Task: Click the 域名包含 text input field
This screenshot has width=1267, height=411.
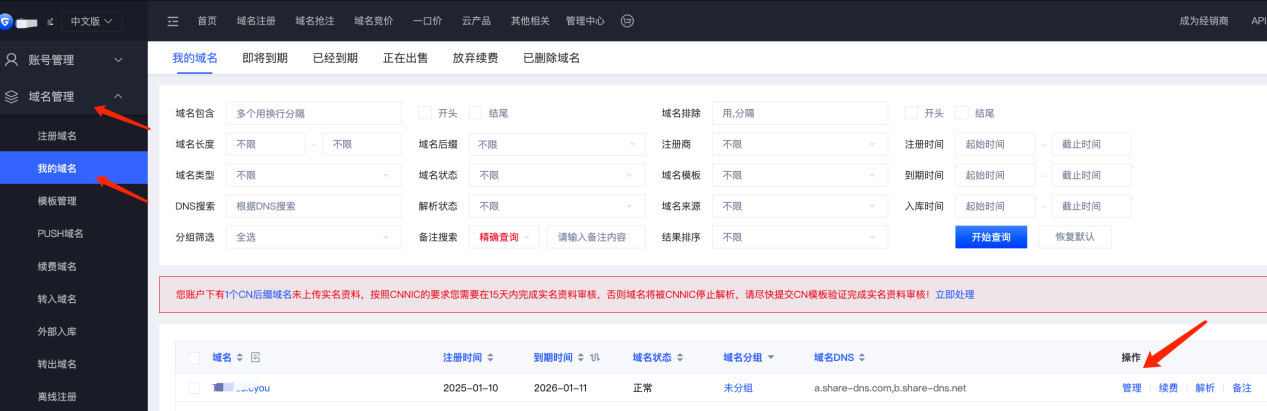Action: (315, 113)
